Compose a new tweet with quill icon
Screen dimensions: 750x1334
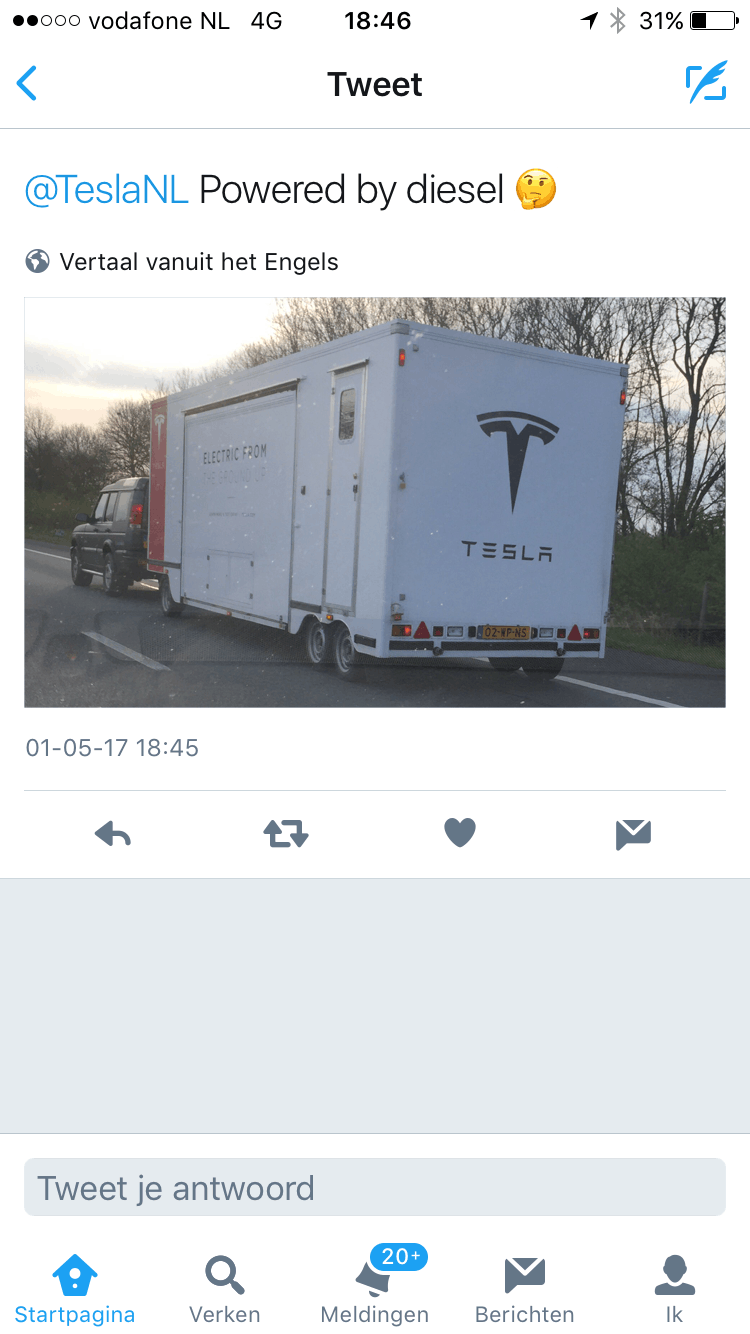(706, 84)
